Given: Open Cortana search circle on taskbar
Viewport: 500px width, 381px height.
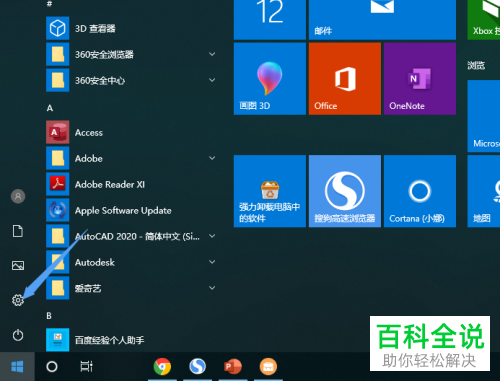Looking at the screenshot, I should tap(52, 367).
